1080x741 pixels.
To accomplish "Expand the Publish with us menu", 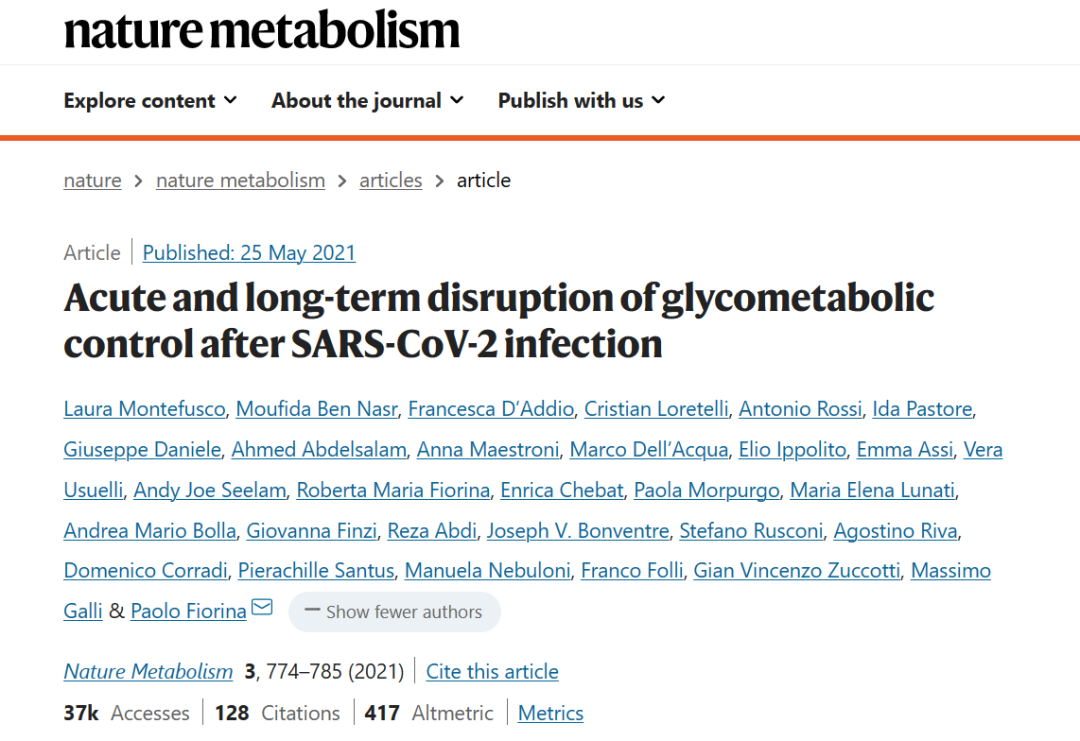I will click(581, 101).
